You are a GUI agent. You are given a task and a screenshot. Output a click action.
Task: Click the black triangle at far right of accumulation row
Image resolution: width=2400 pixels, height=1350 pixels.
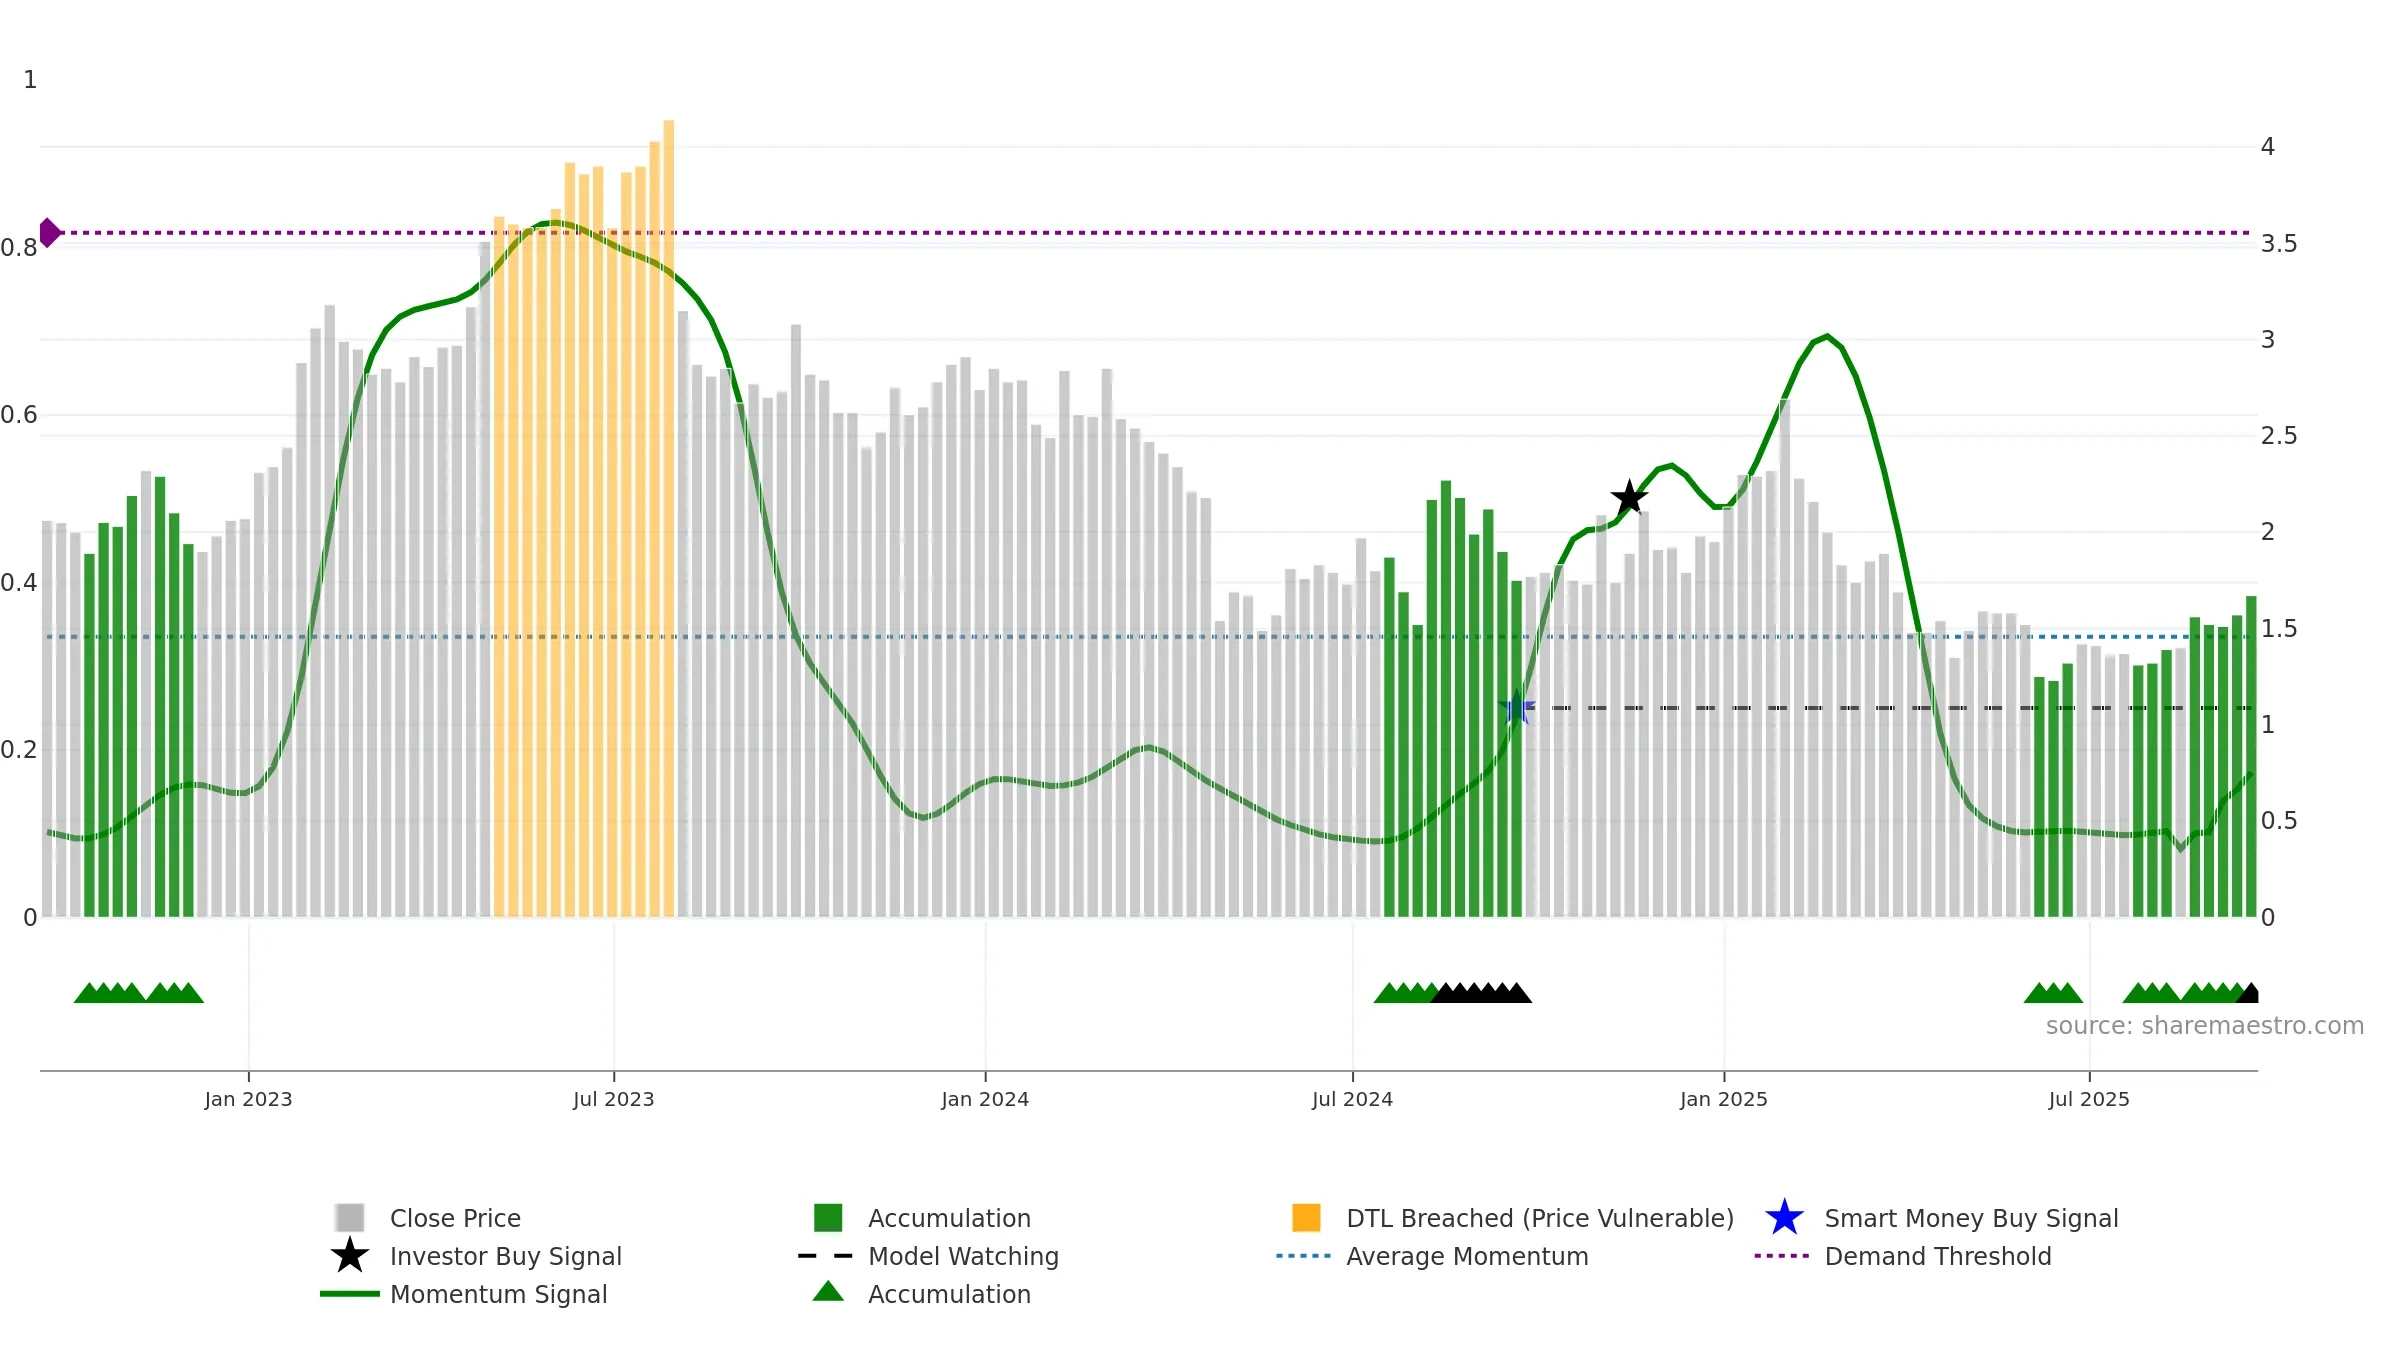(2248, 993)
